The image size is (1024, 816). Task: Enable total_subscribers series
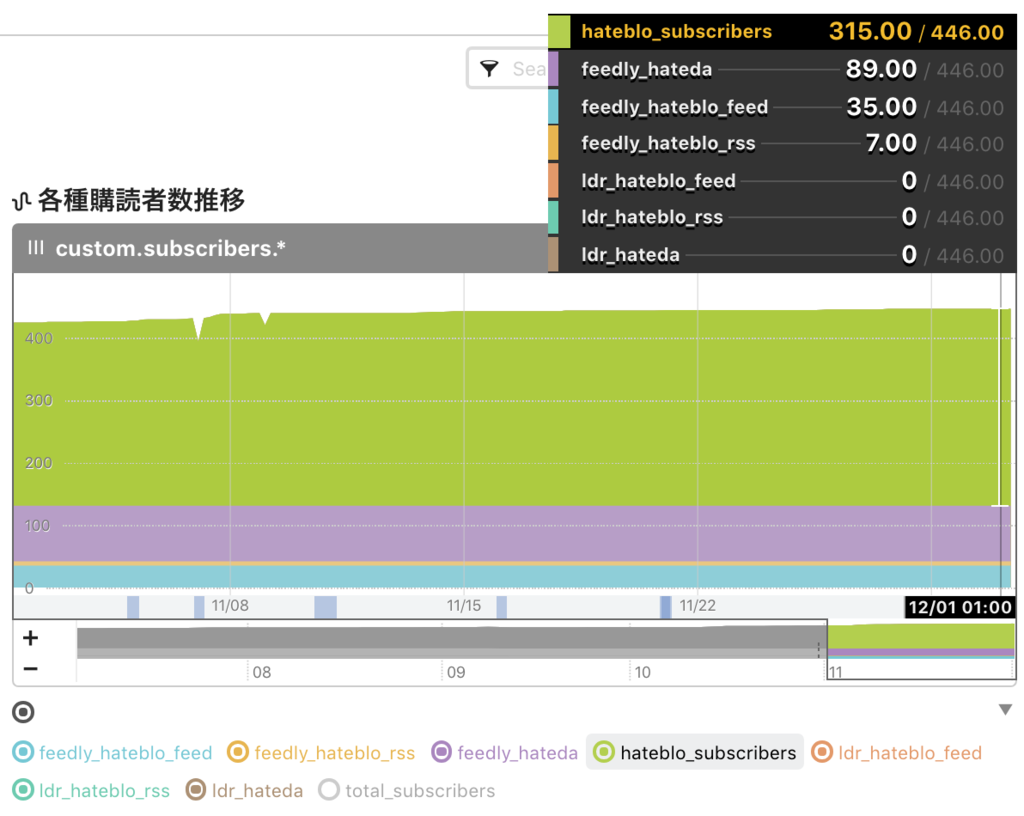(x=407, y=791)
